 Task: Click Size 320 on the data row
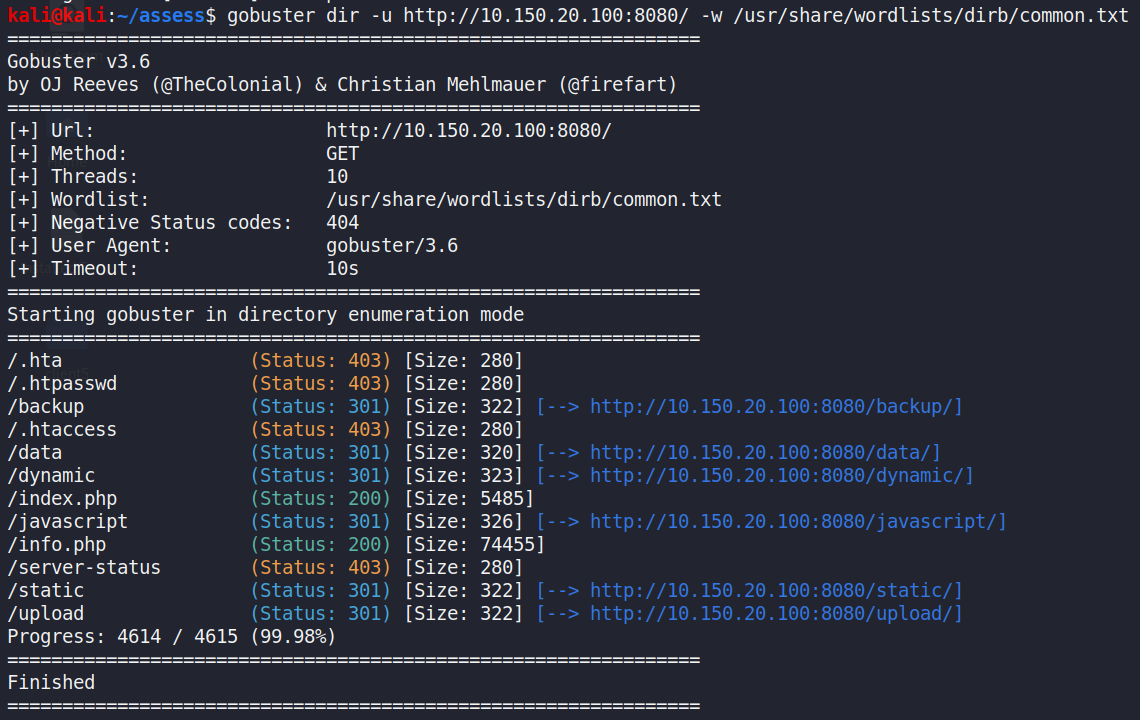(464, 452)
